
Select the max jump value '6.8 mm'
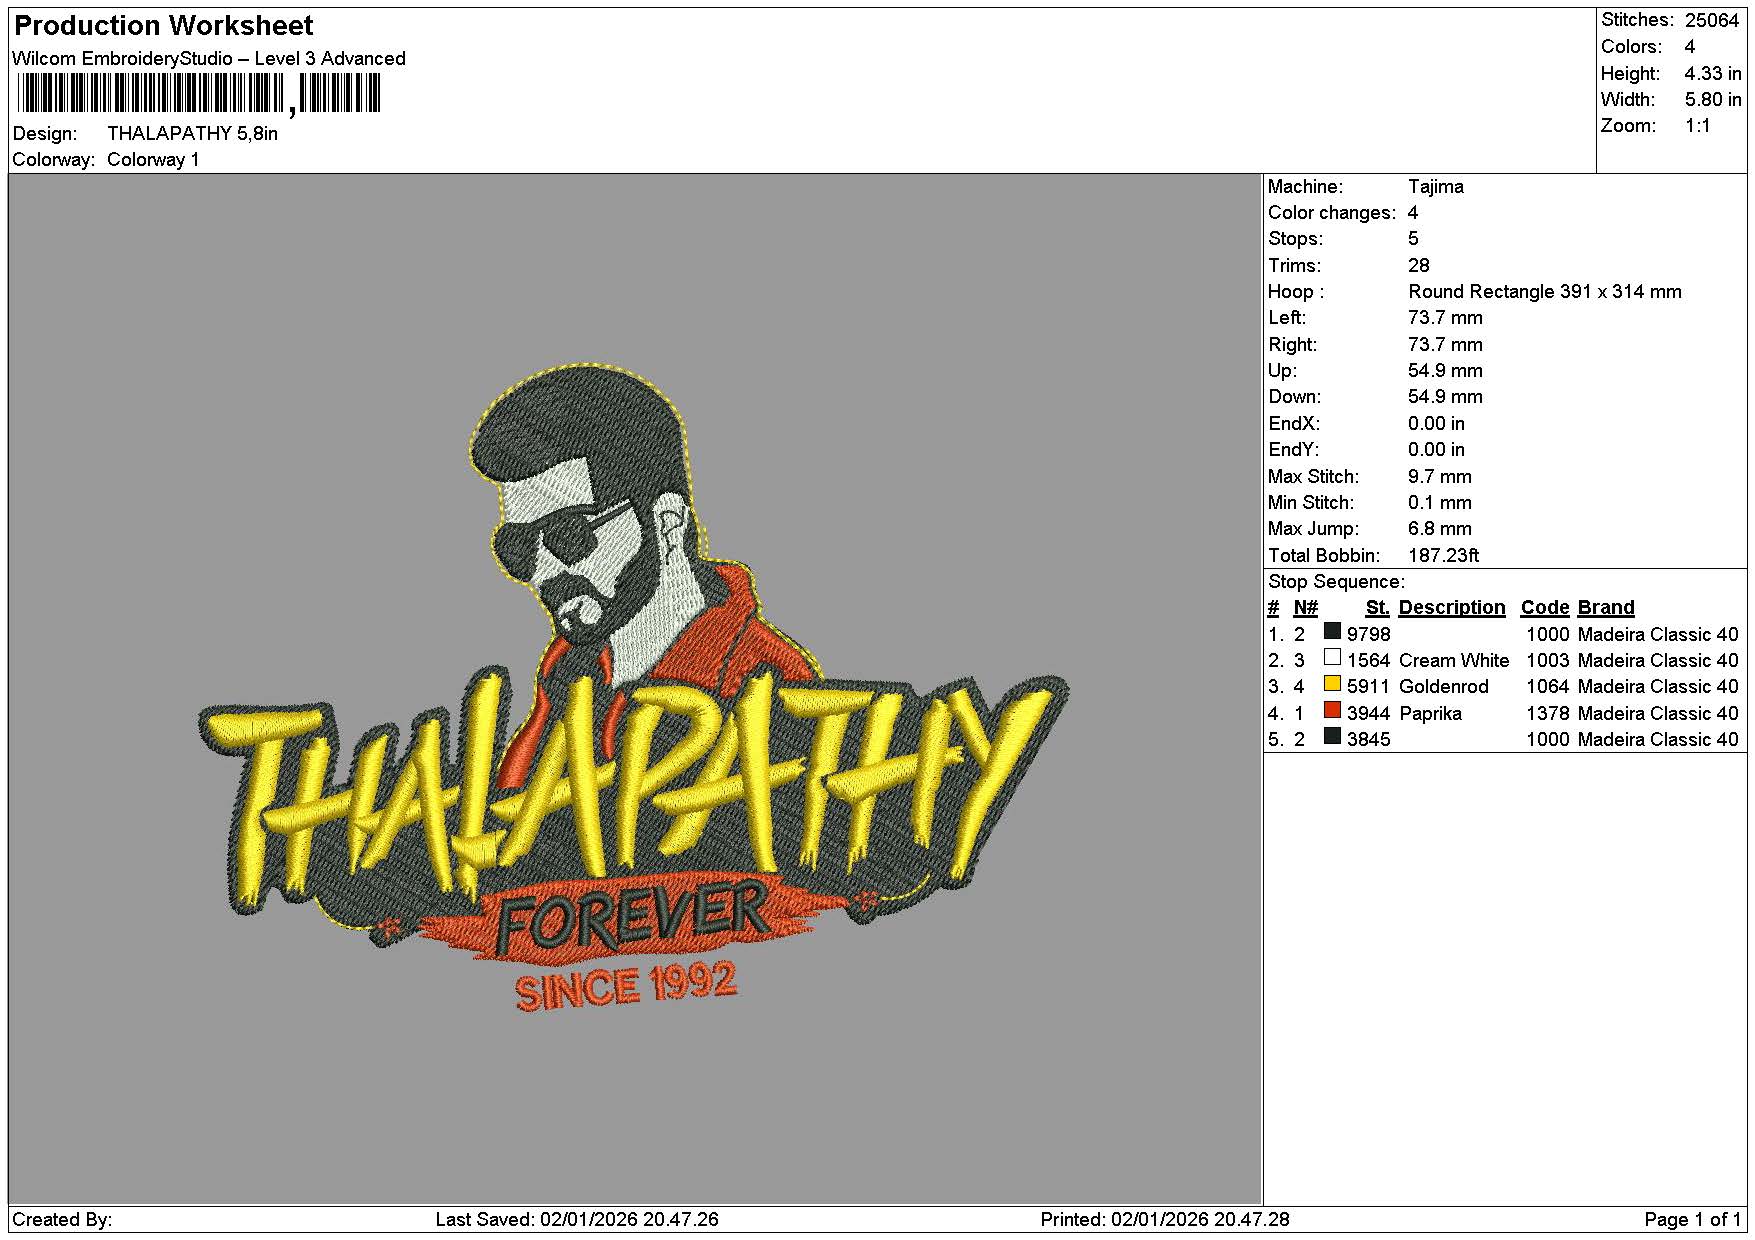1440,529
